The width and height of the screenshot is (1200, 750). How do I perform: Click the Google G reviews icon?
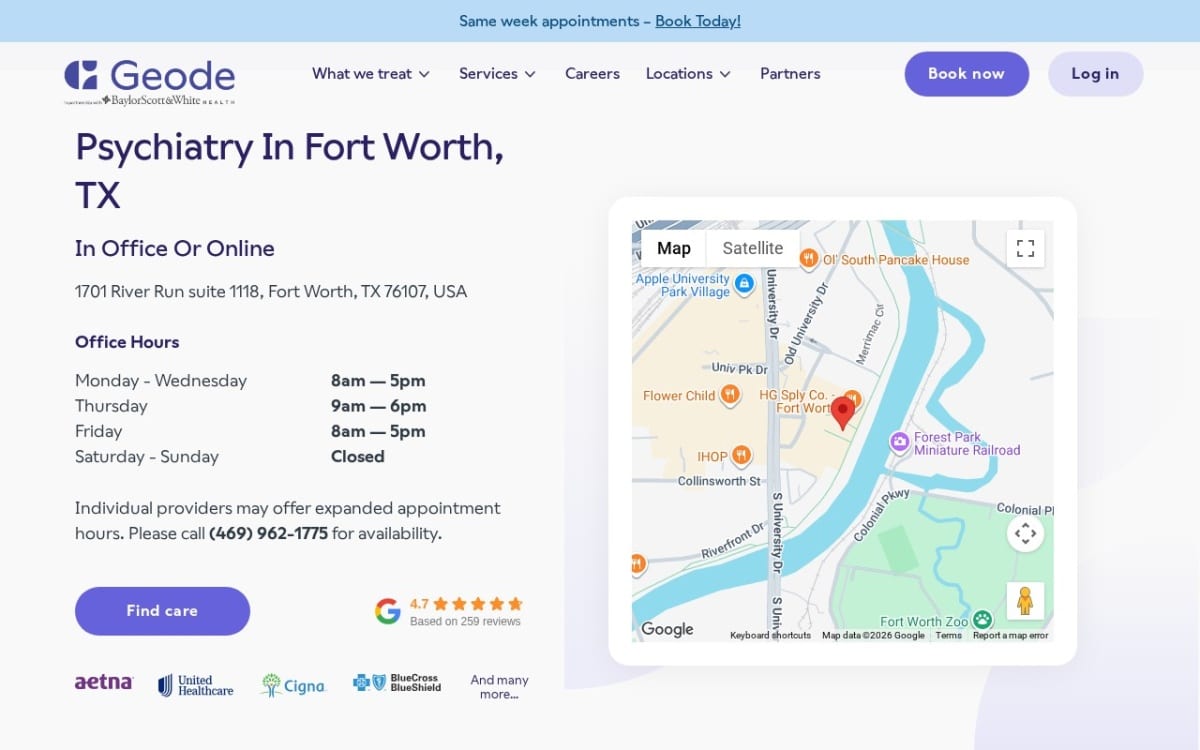pyautogui.click(x=388, y=611)
